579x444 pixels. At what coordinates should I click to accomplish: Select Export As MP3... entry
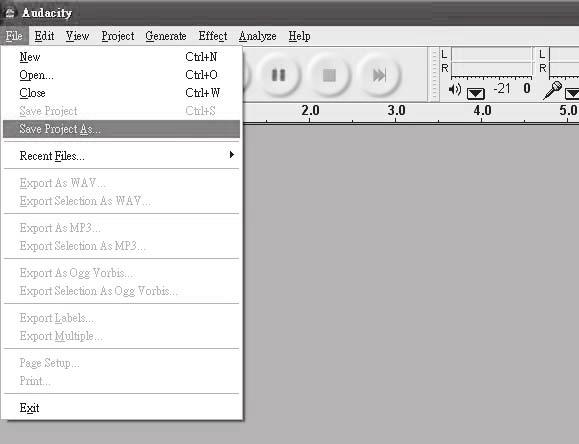(121, 228)
